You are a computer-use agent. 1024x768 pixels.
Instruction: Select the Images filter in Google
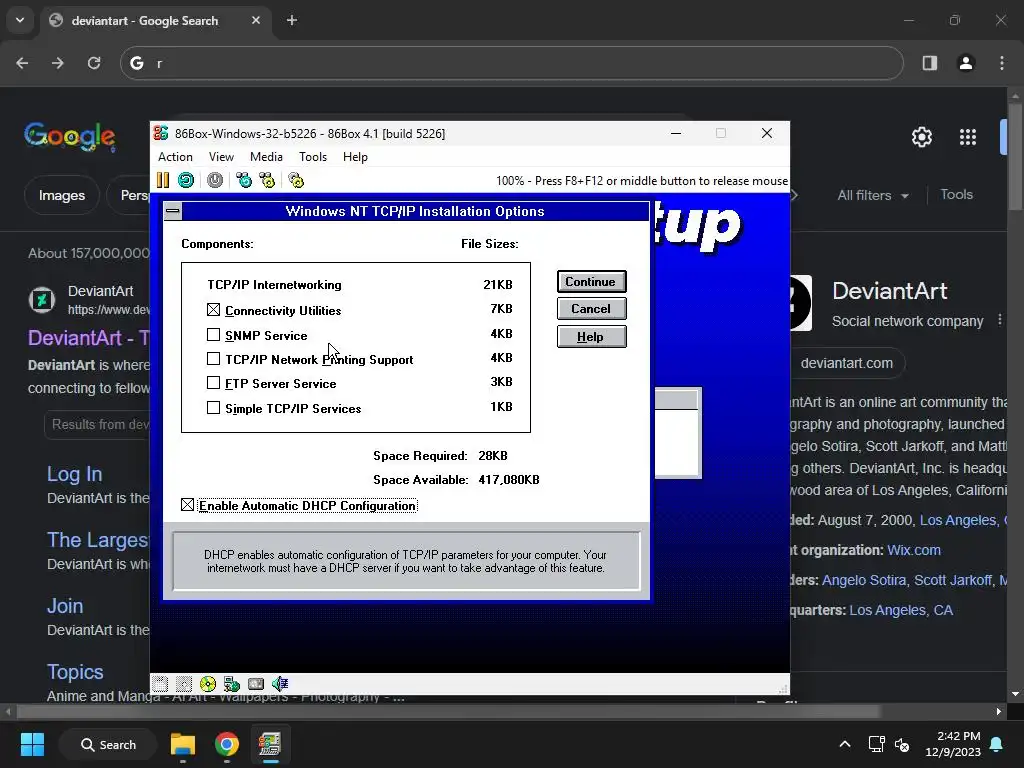[61, 195]
